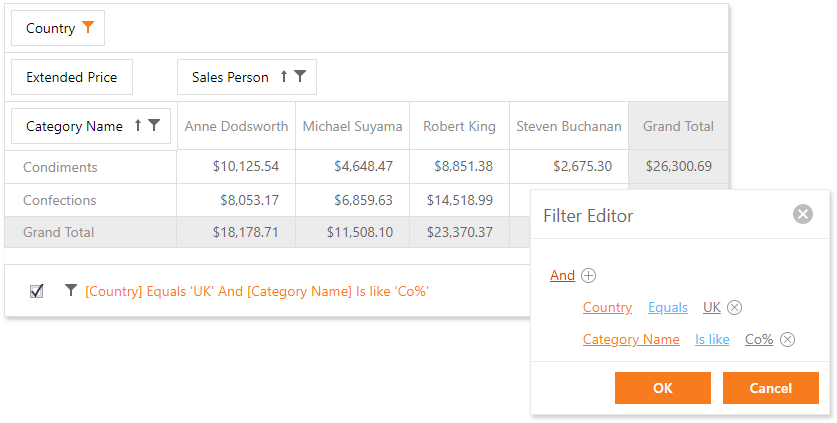837x423 pixels.
Task: Select the Country field name link
Action: pos(607,308)
